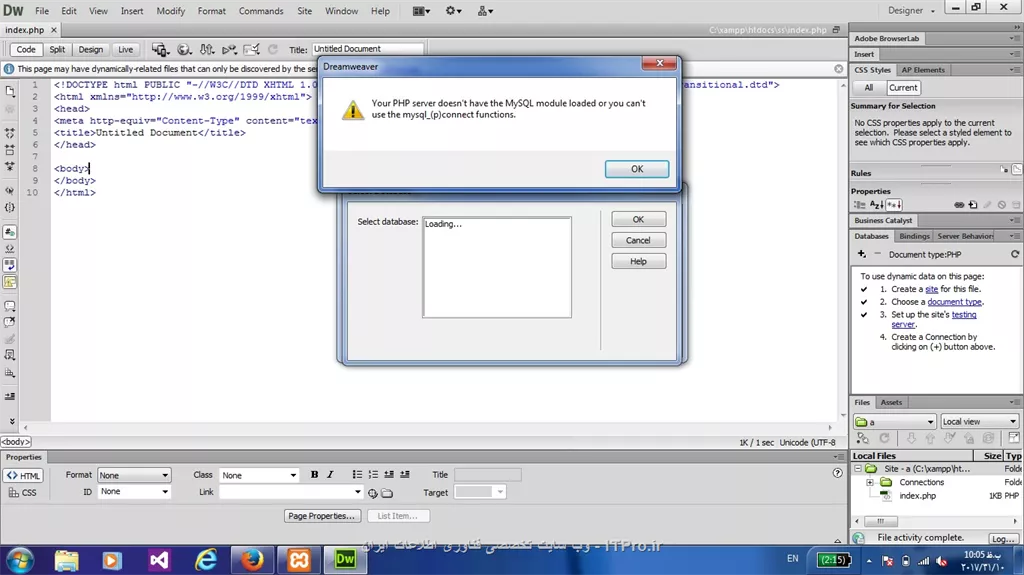This screenshot has width=1024, height=575.
Task: Expand the Connections folder
Action: 870,482
